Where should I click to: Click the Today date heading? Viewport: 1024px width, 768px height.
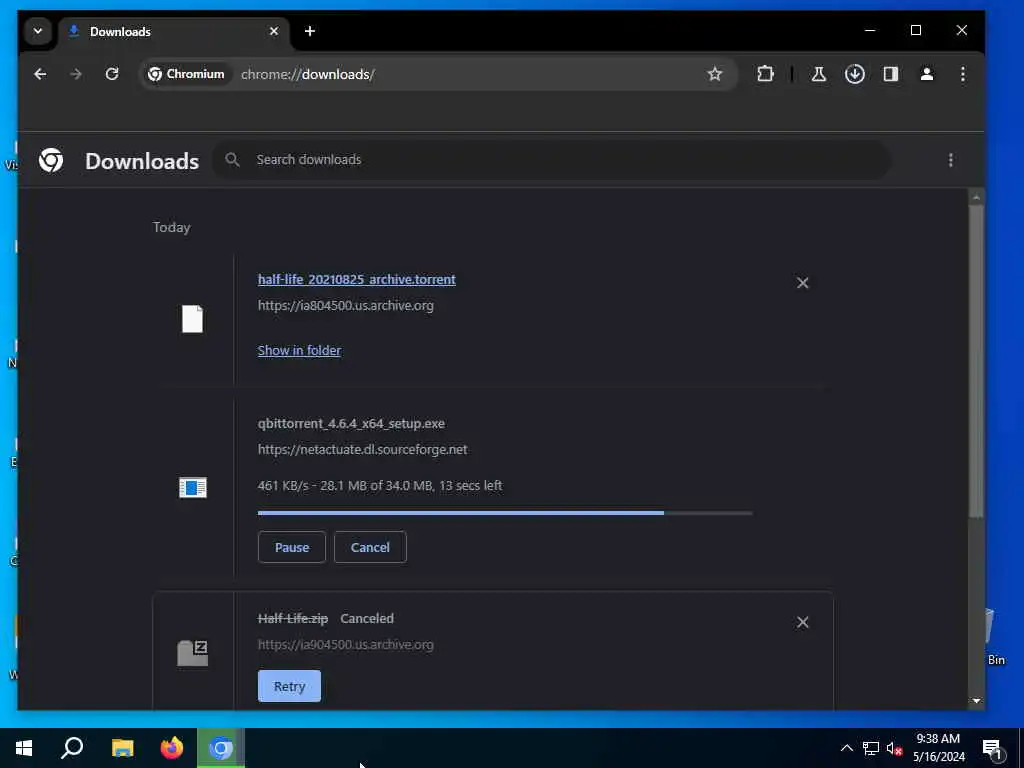171,227
